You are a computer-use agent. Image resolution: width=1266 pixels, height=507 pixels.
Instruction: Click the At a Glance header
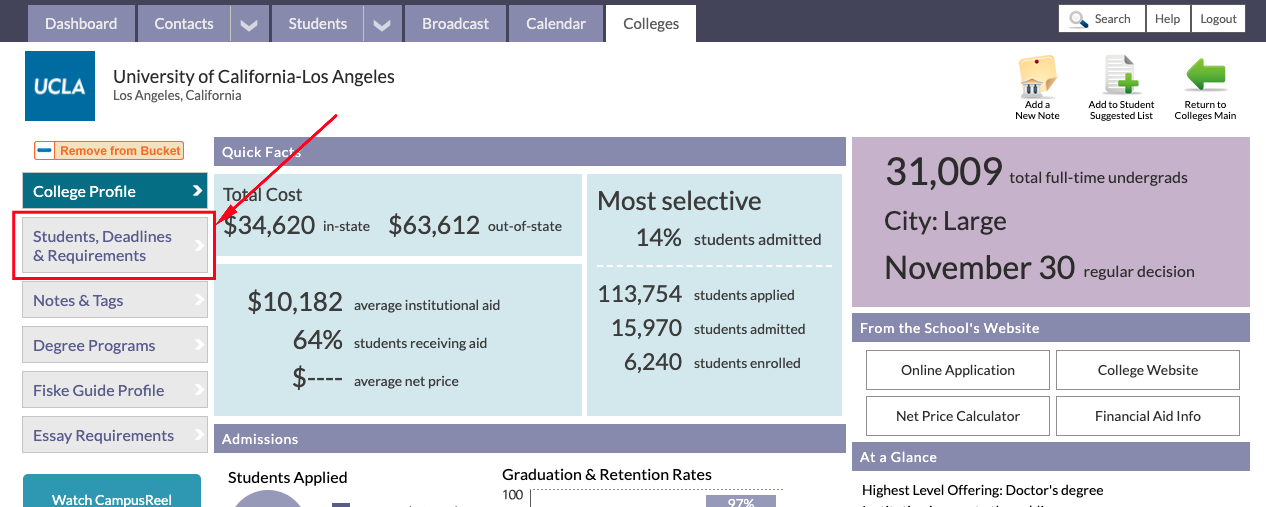tap(1051, 457)
